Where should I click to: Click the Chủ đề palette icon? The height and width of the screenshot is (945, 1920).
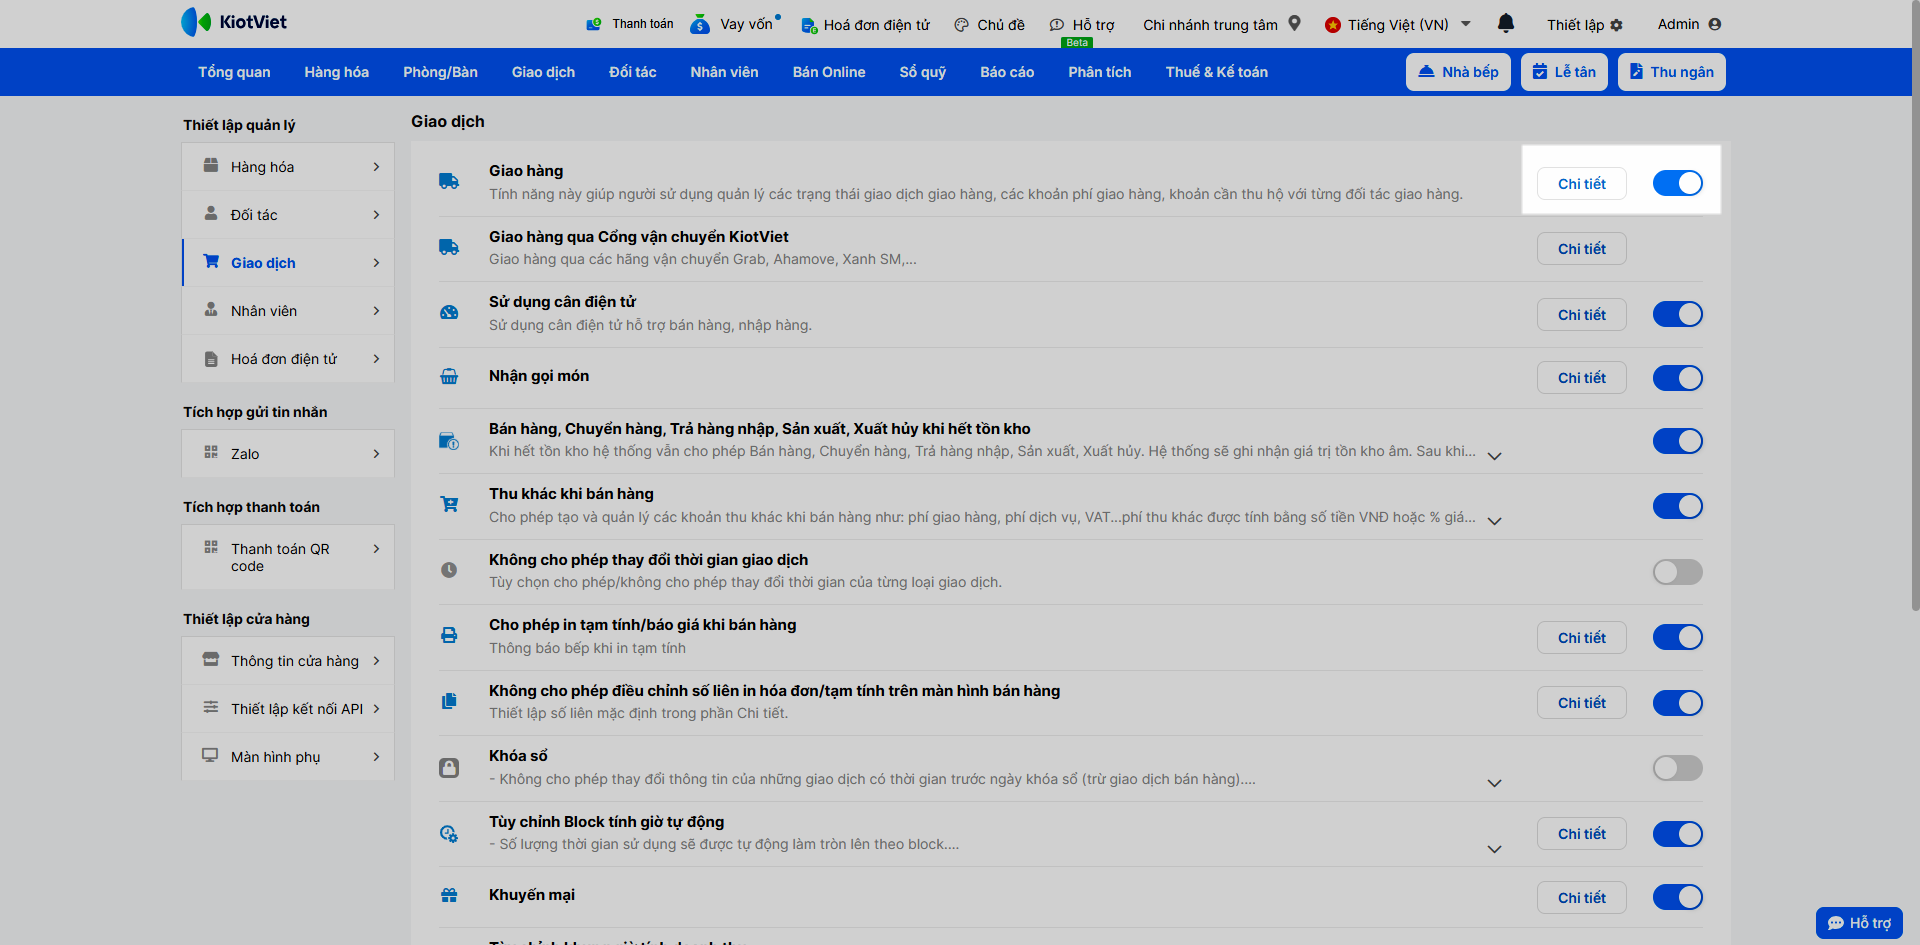pyautogui.click(x=961, y=25)
